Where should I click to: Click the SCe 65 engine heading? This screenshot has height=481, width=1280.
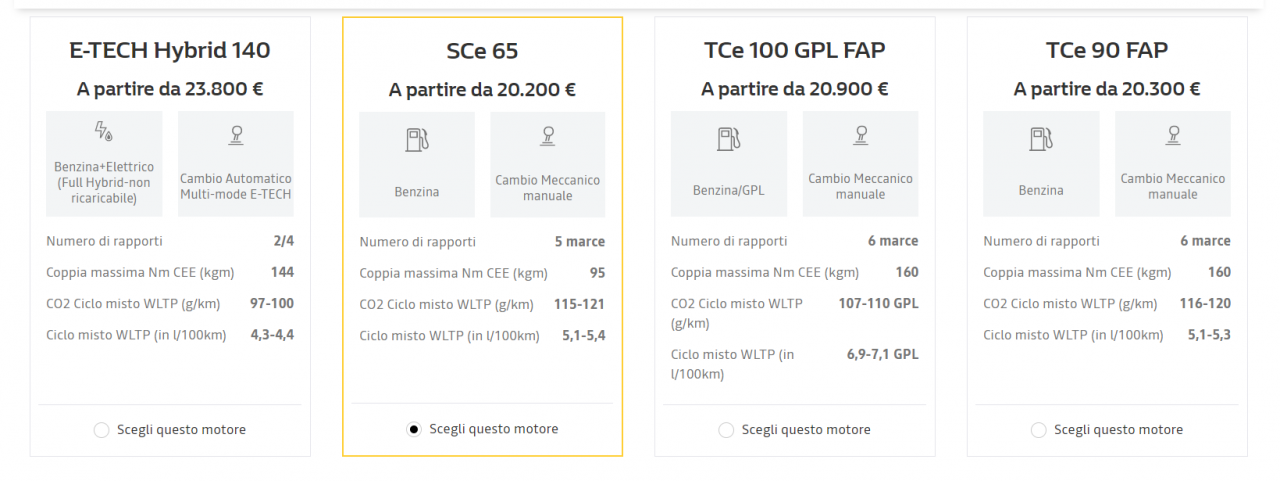tap(482, 51)
